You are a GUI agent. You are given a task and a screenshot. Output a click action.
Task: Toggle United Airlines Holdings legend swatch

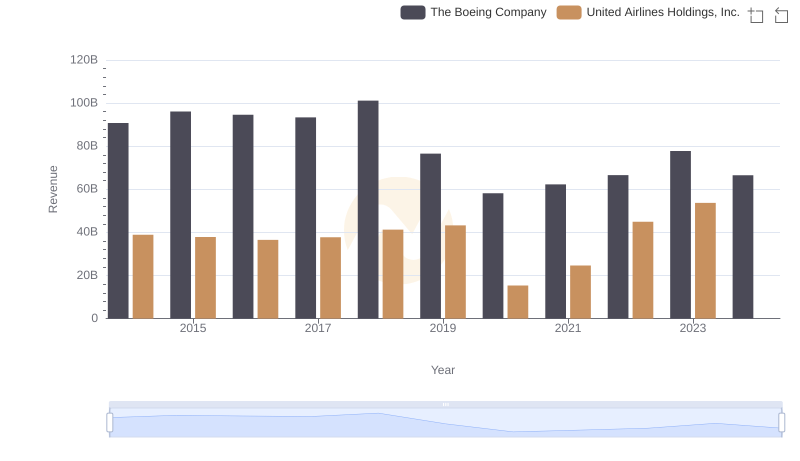tap(569, 12)
